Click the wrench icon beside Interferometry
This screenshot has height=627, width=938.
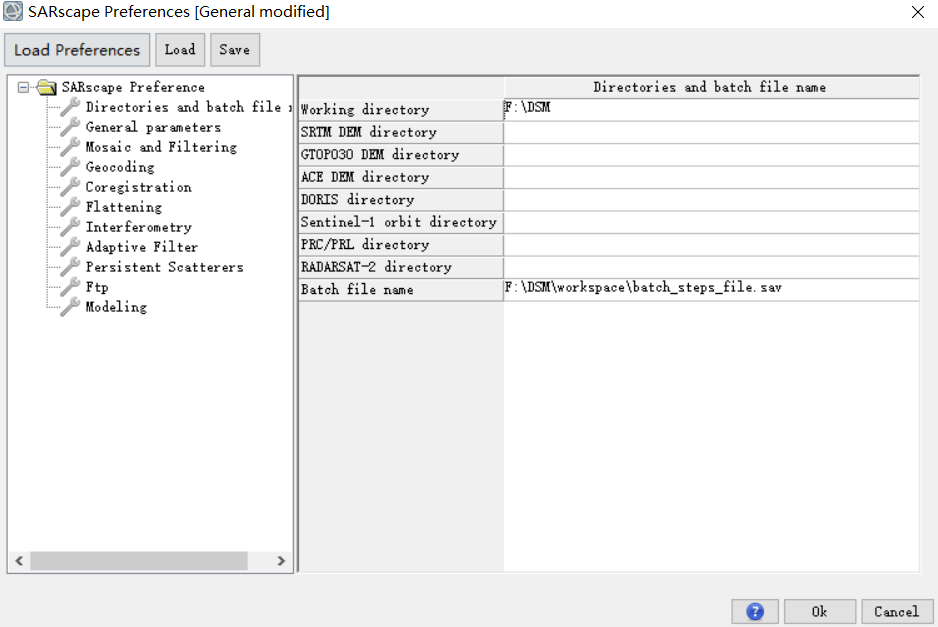[x=70, y=226]
